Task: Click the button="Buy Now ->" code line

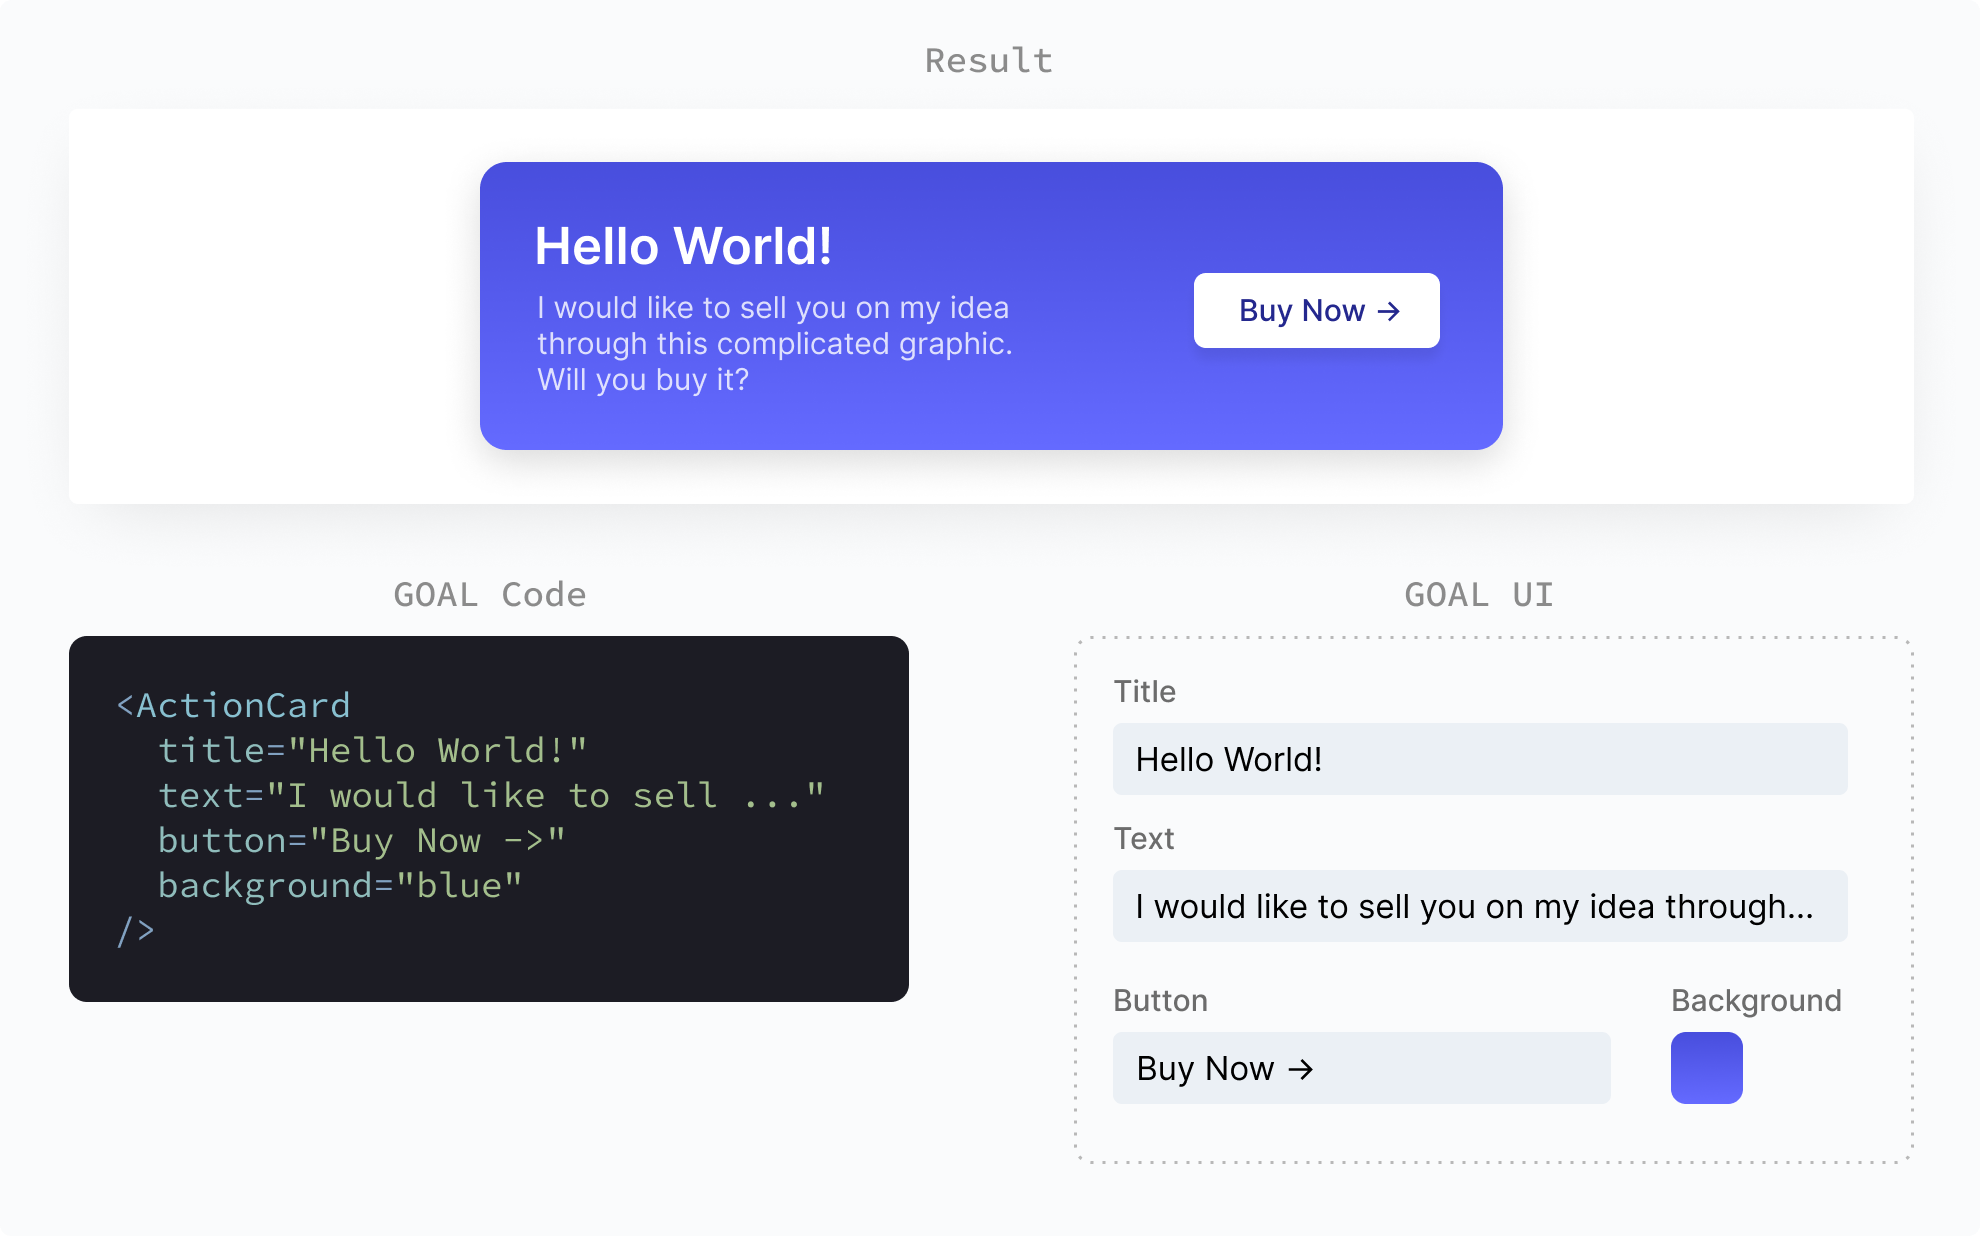Action: tap(362, 840)
